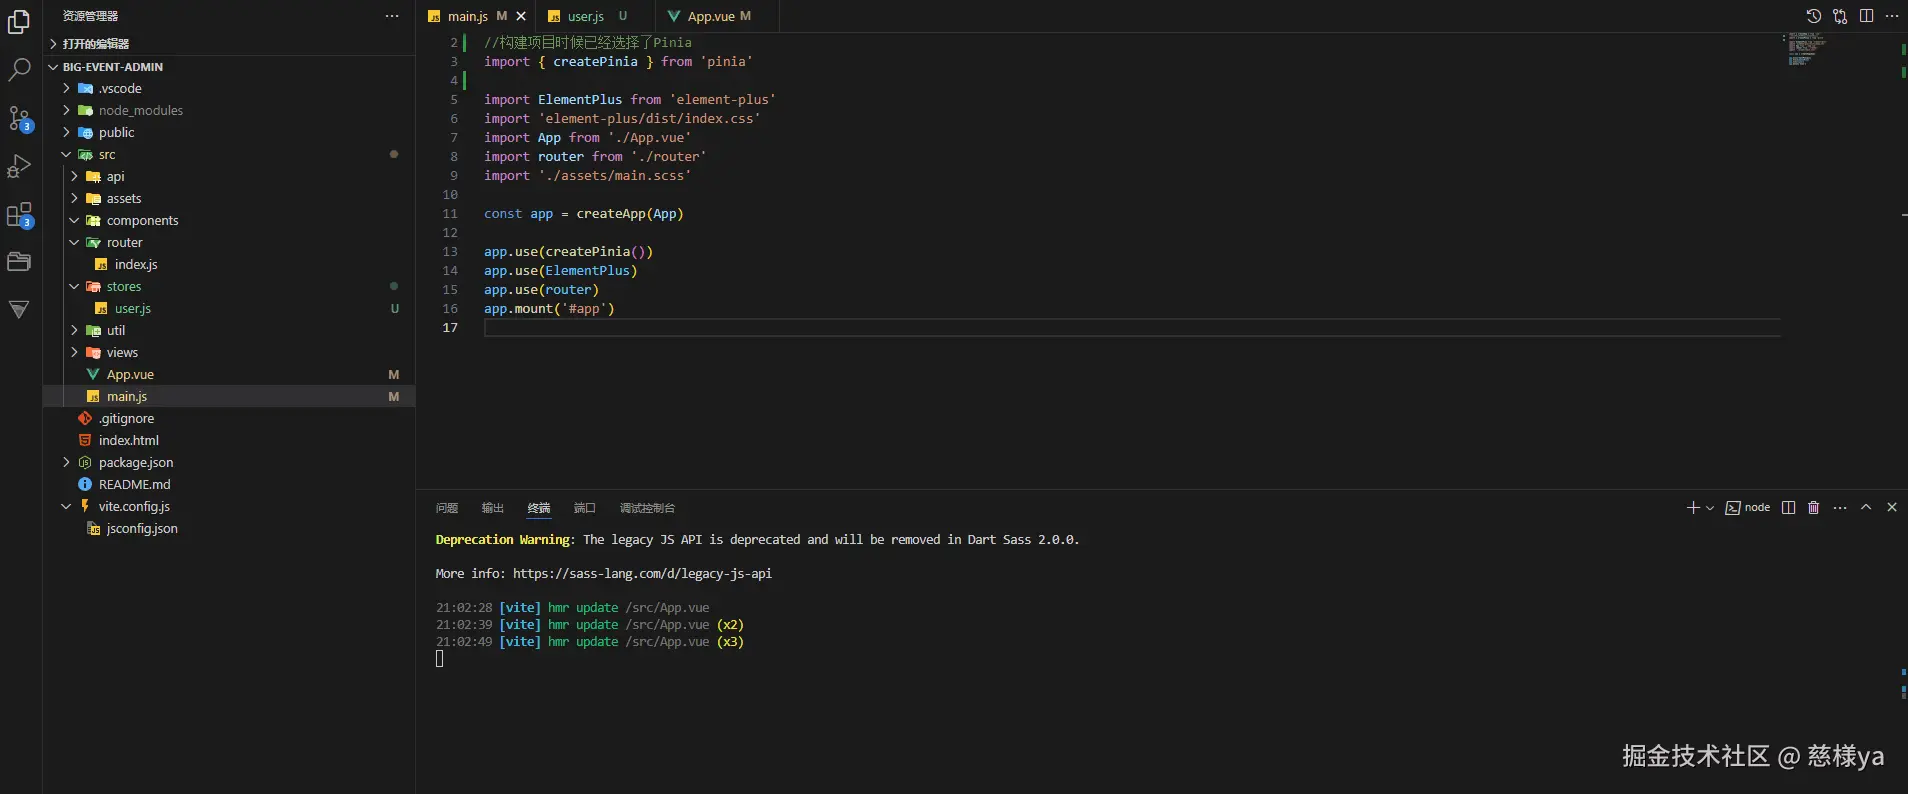Split the editor to the right
This screenshot has height=794, width=1908.
tap(1866, 16)
